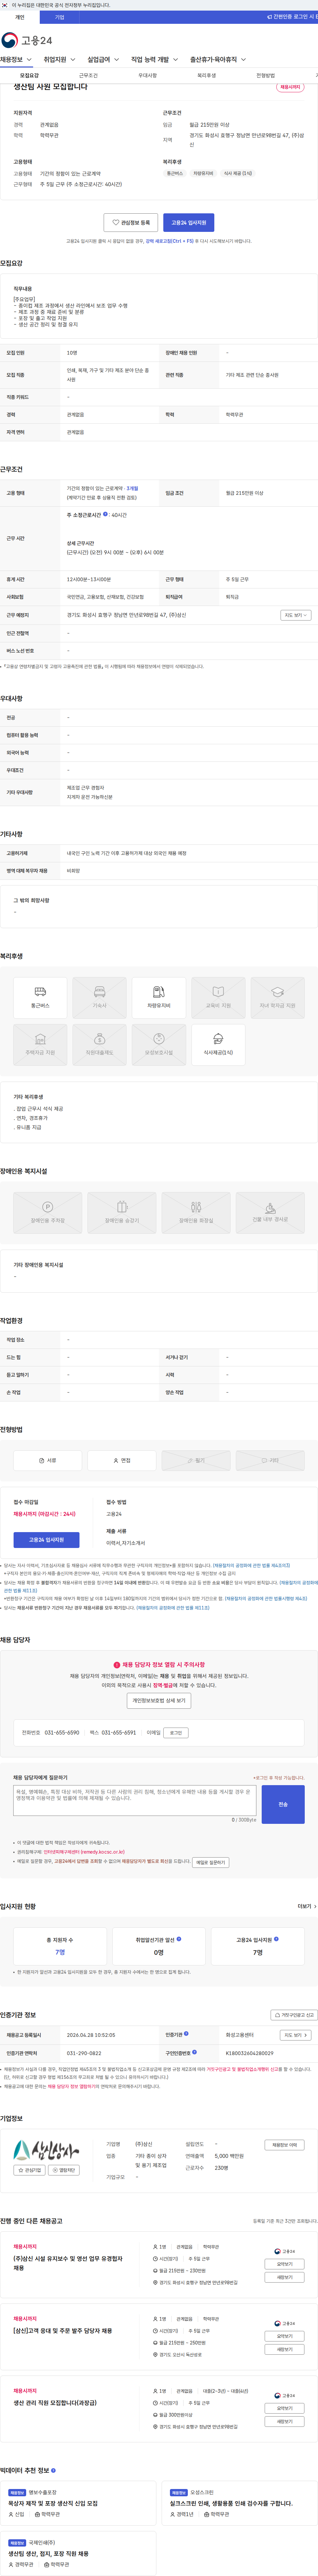Click the 관심정보 등록 button
This screenshot has width=318, height=2576.
pos(131,223)
